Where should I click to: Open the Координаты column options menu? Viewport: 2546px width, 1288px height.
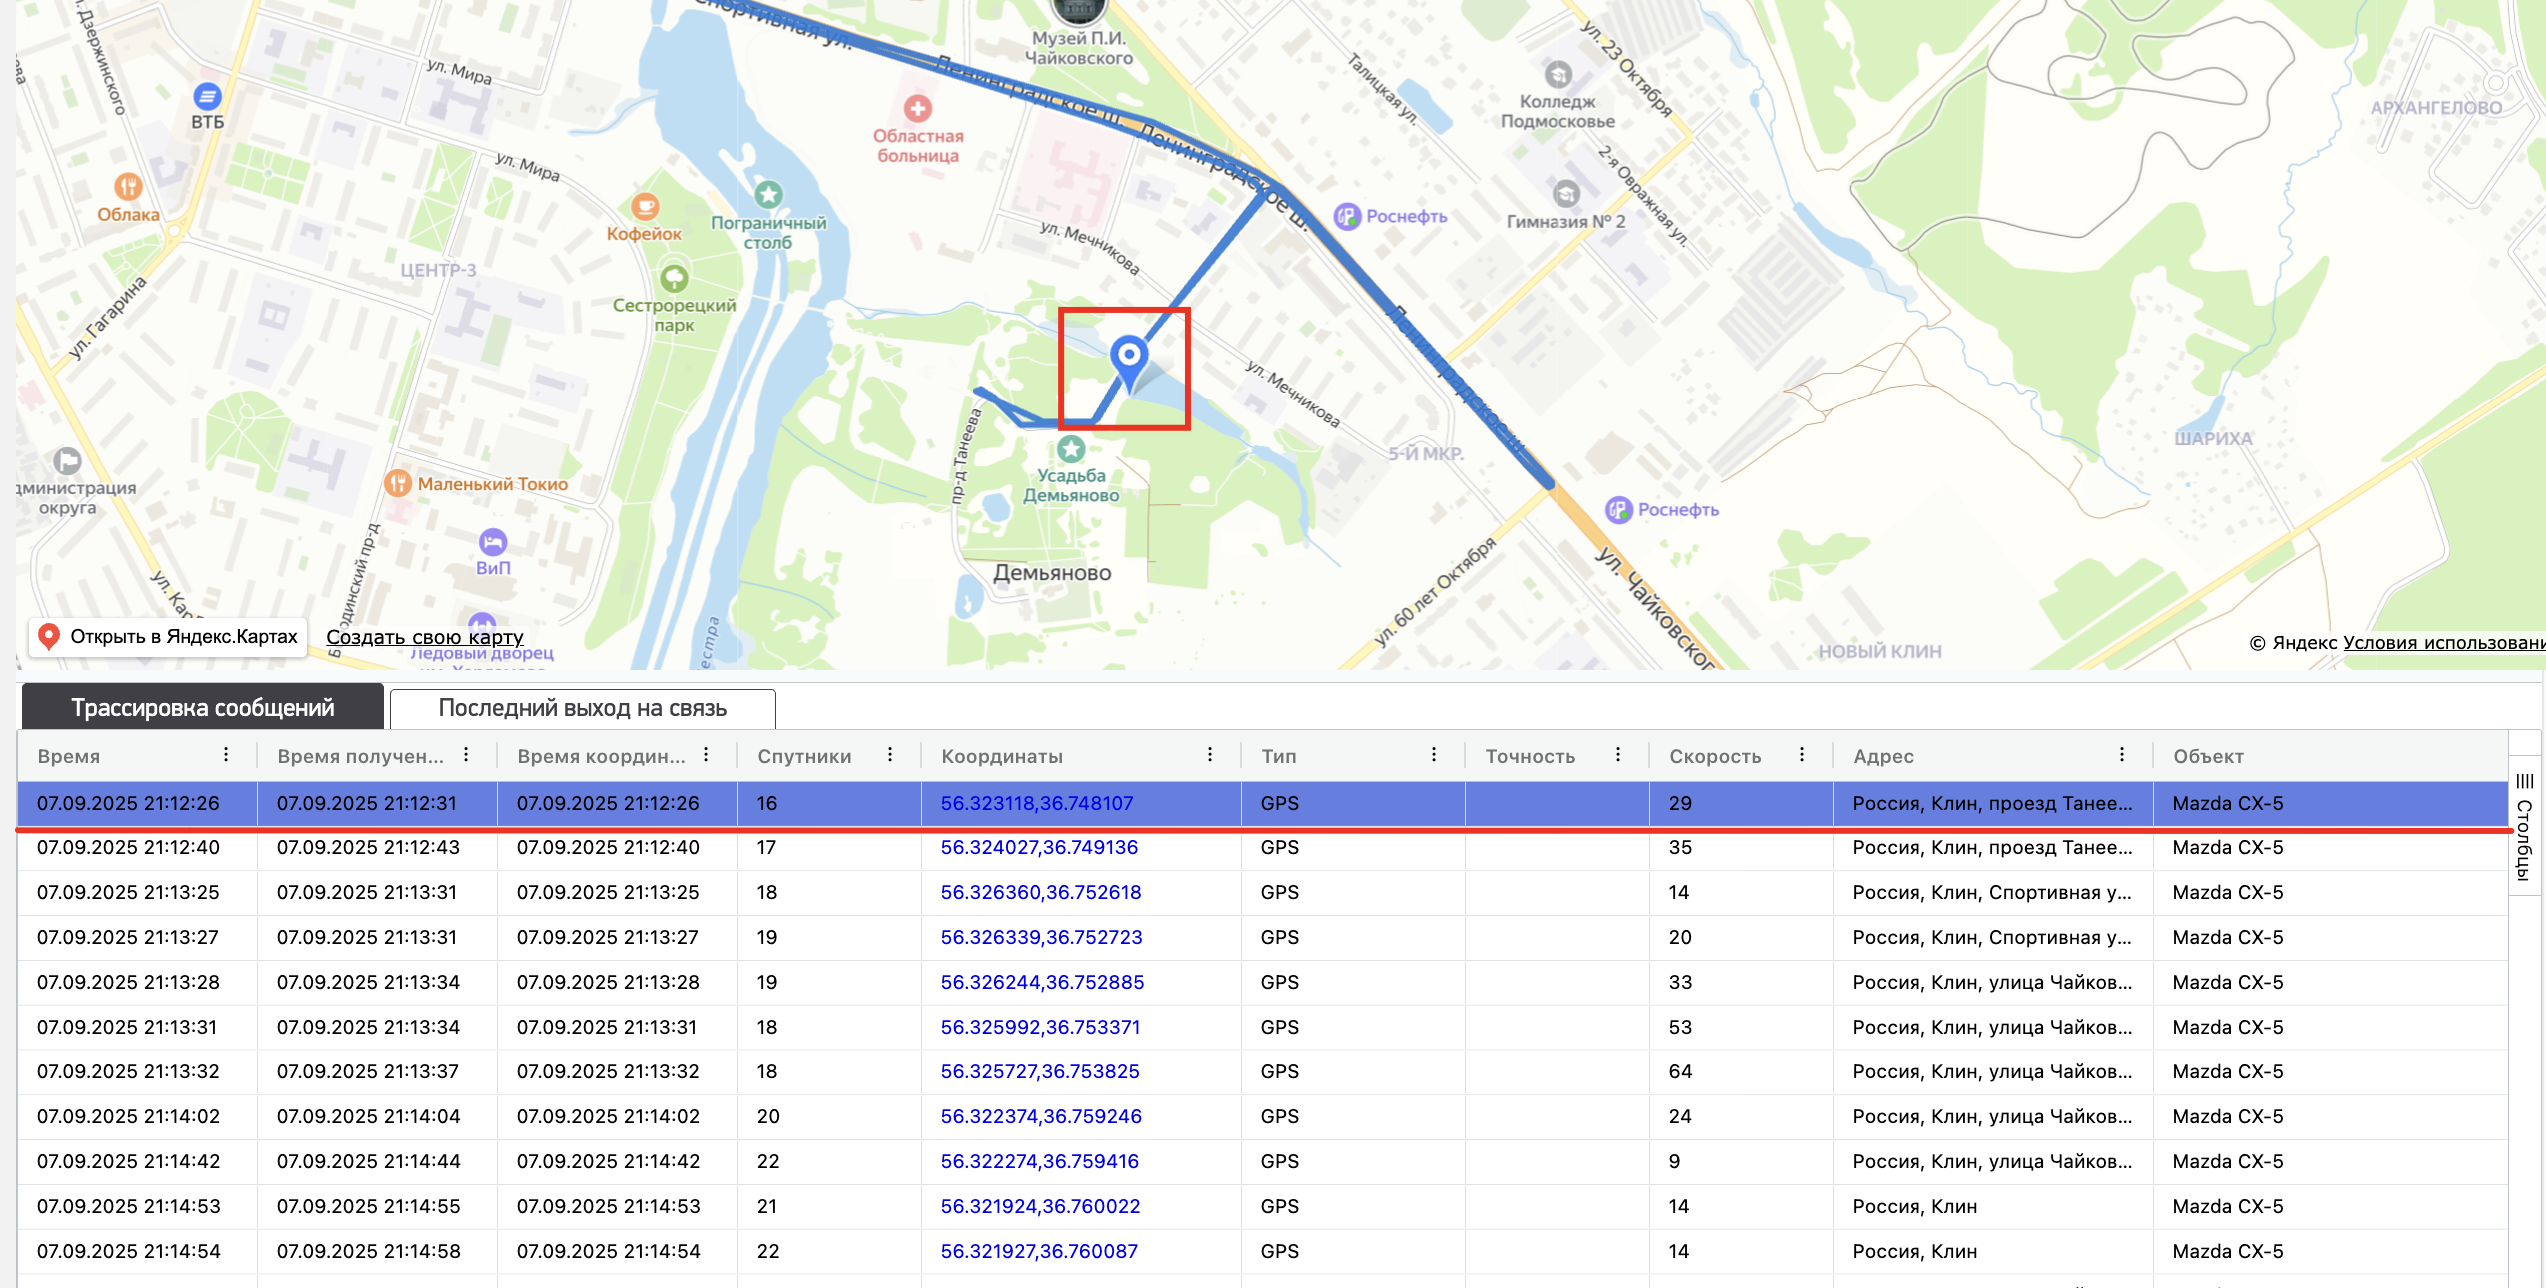point(1210,755)
